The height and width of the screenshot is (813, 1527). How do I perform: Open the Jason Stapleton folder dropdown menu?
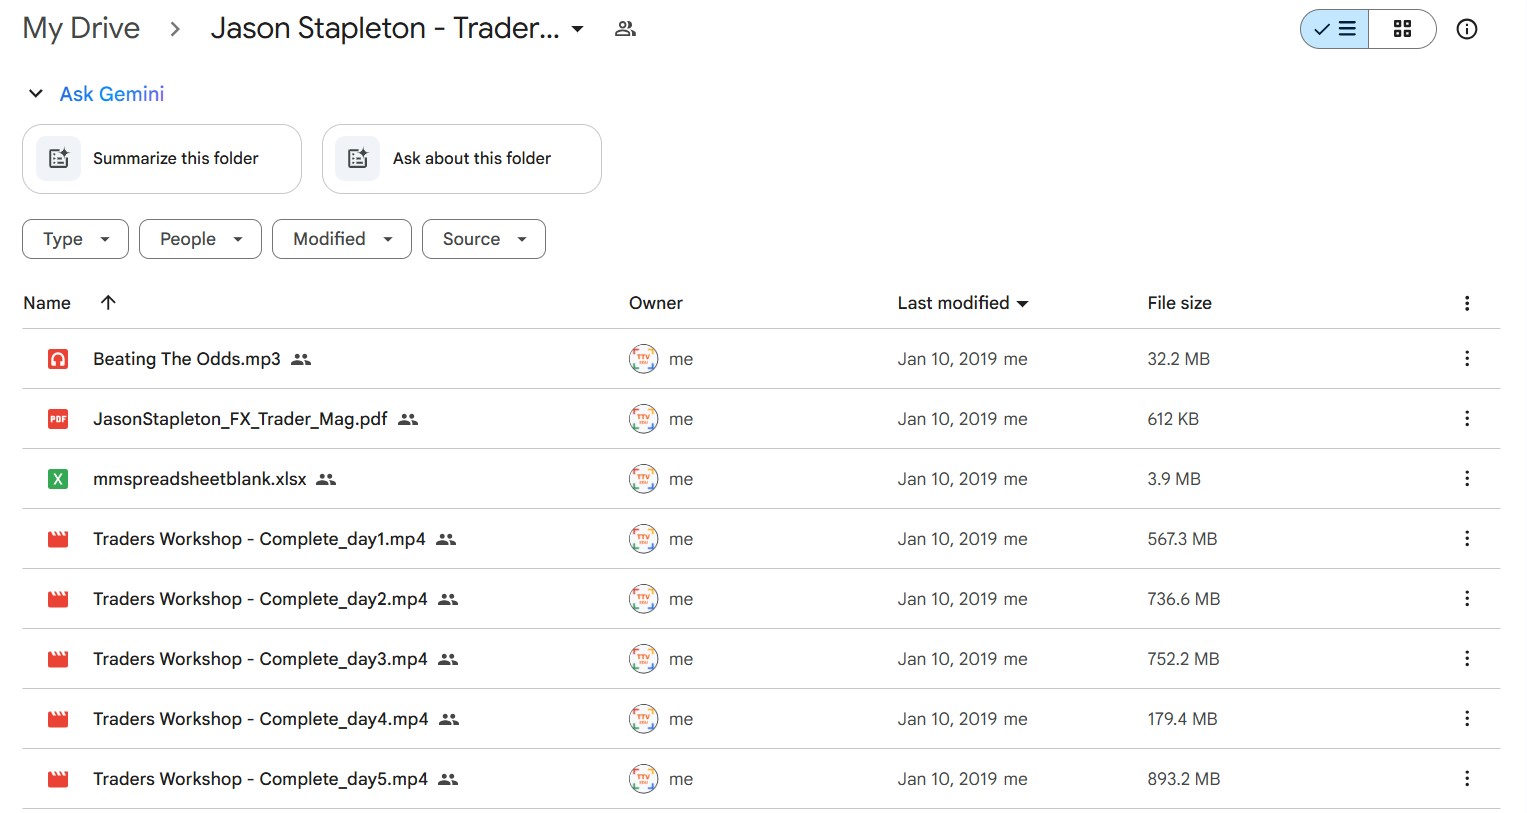[x=577, y=29]
